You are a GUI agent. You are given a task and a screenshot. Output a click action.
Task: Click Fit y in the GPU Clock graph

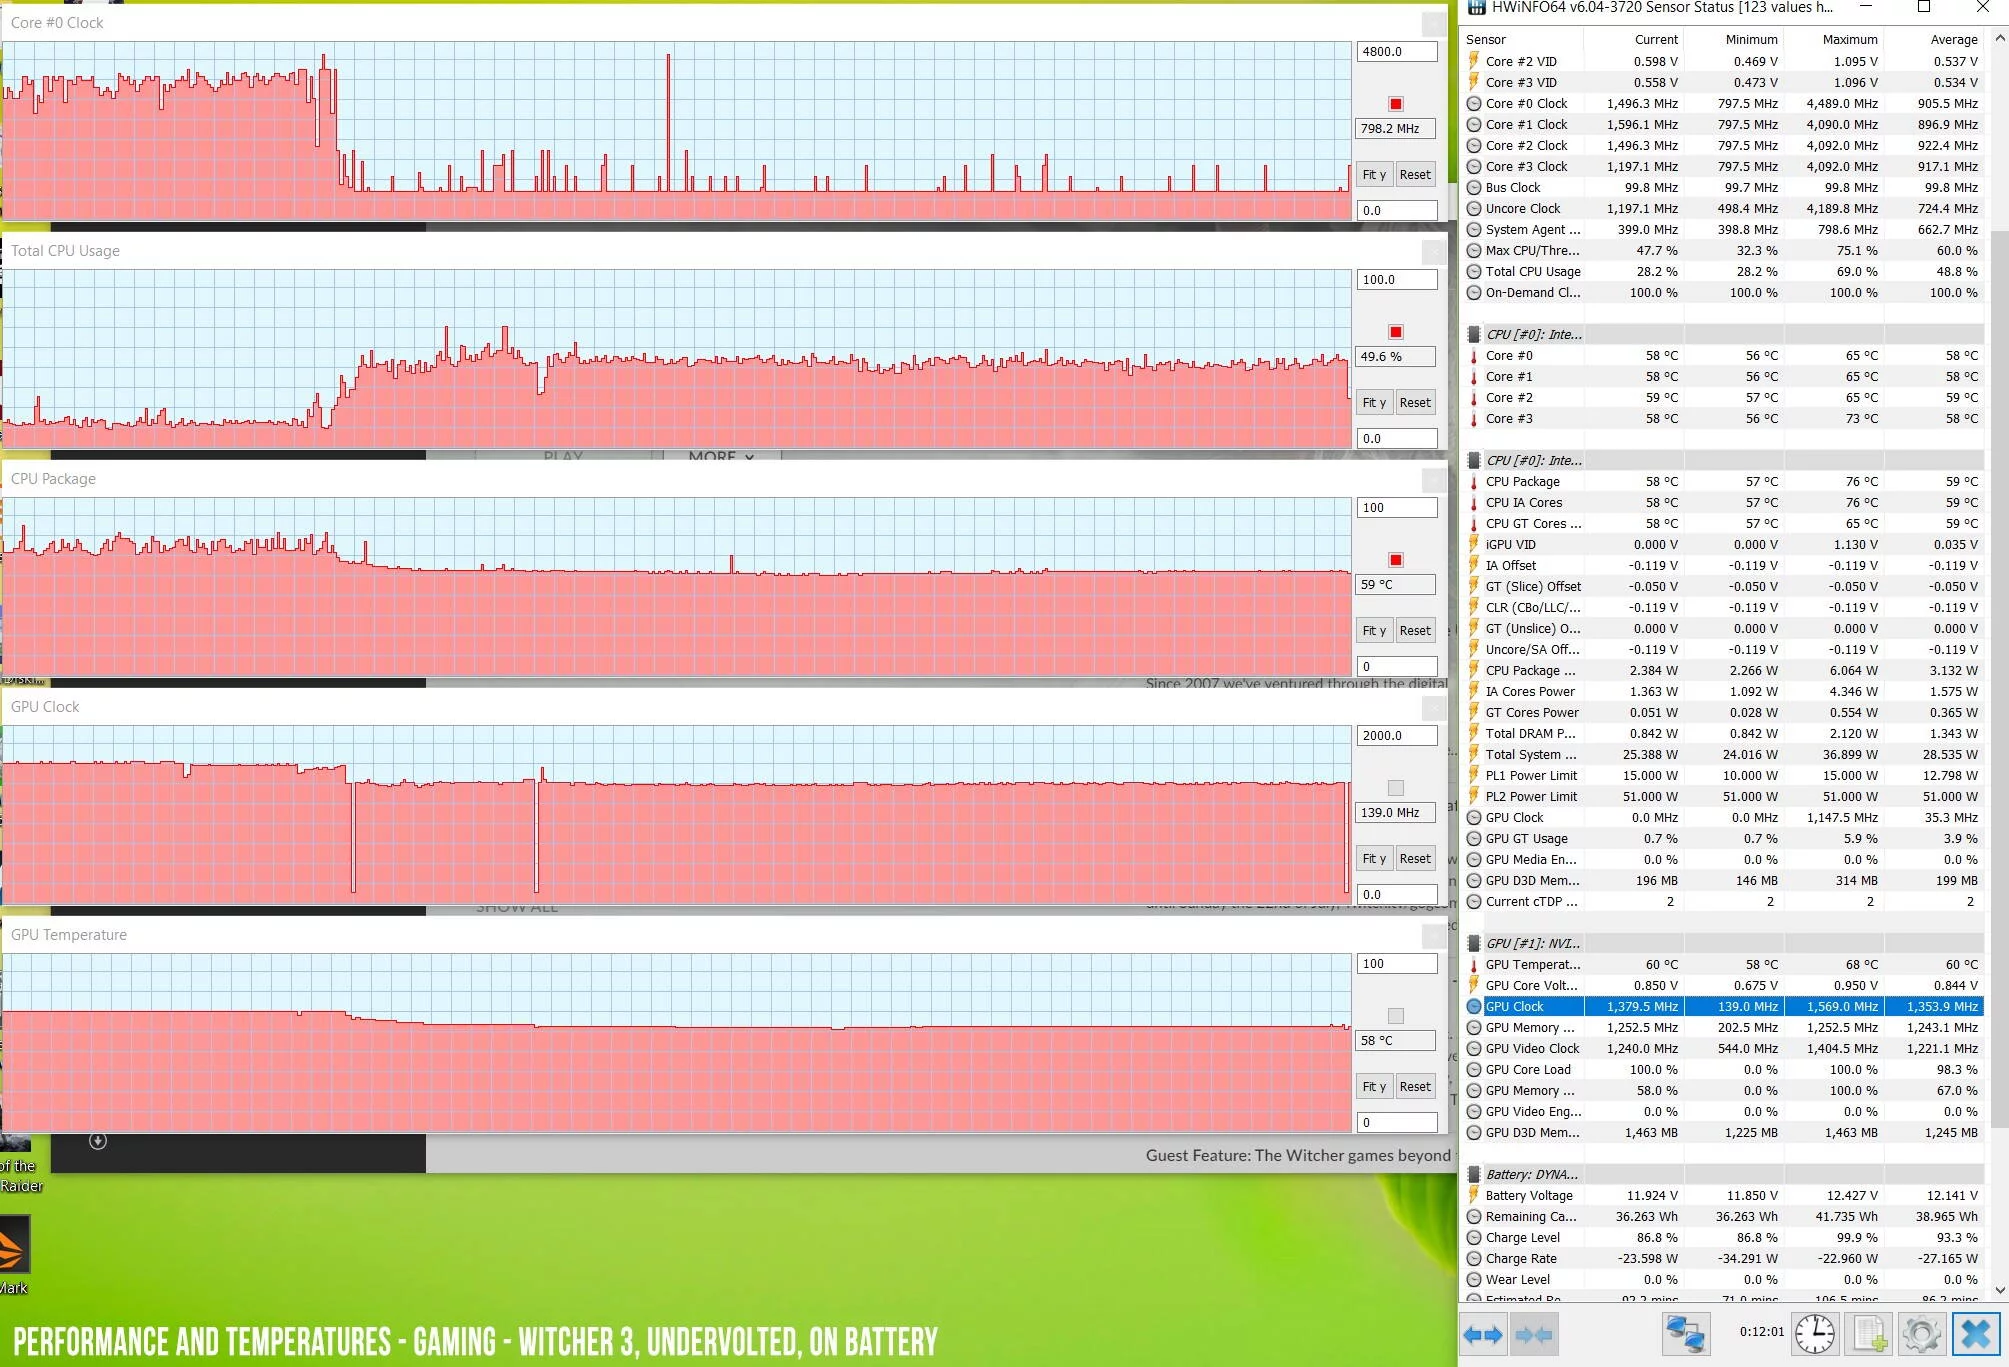(x=1374, y=858)
